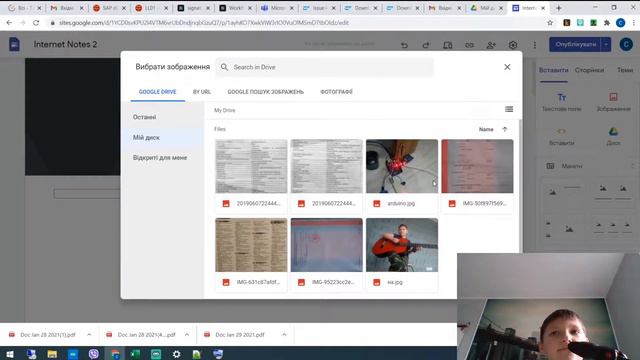Open the More options menu in Sites
This screenshot has height=360, width=640.
pyautogui.click(x=535, y=45)
